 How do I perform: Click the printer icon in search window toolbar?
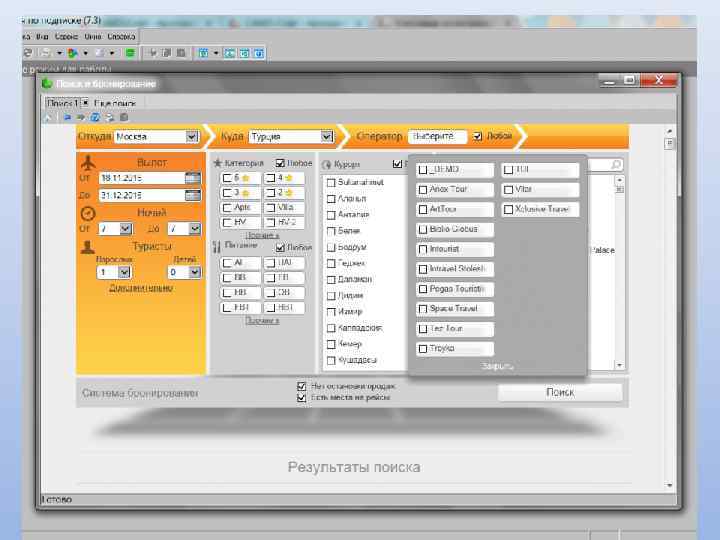tap(110, 118)
